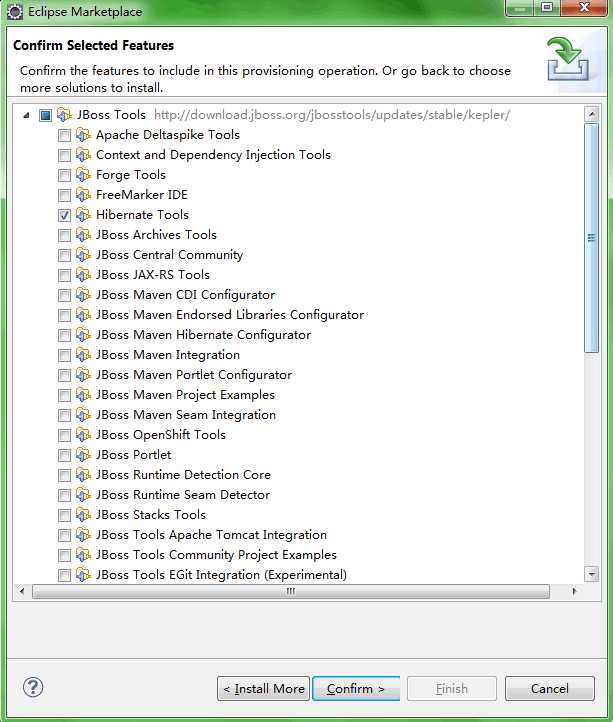Maximize the Eclipse Marketplace window
The width and height of the screenshot is (613, 722).
547,7
